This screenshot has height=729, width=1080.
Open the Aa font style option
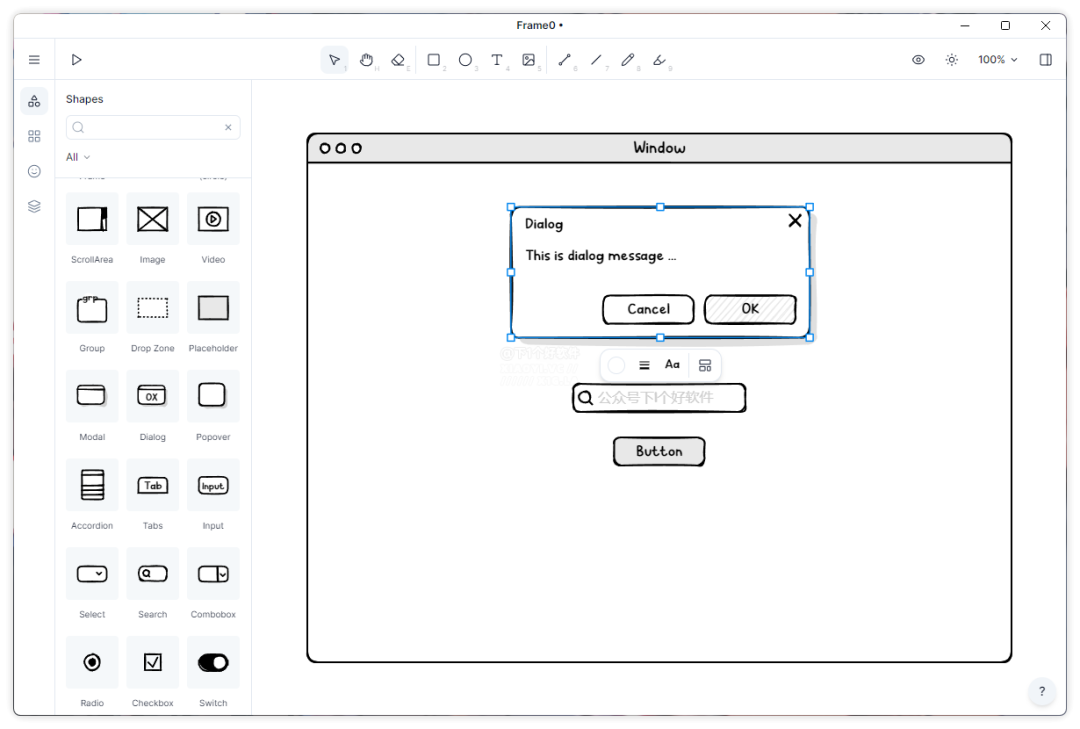[x=672, y=365]
